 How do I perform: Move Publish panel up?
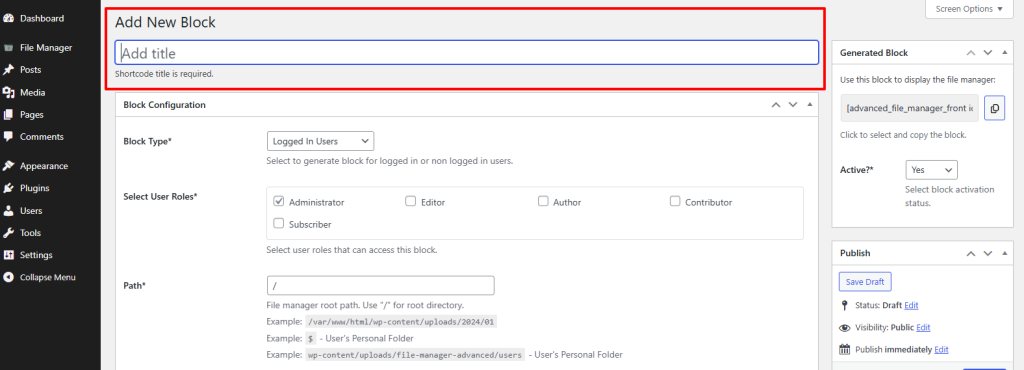(x=970, y=253)
